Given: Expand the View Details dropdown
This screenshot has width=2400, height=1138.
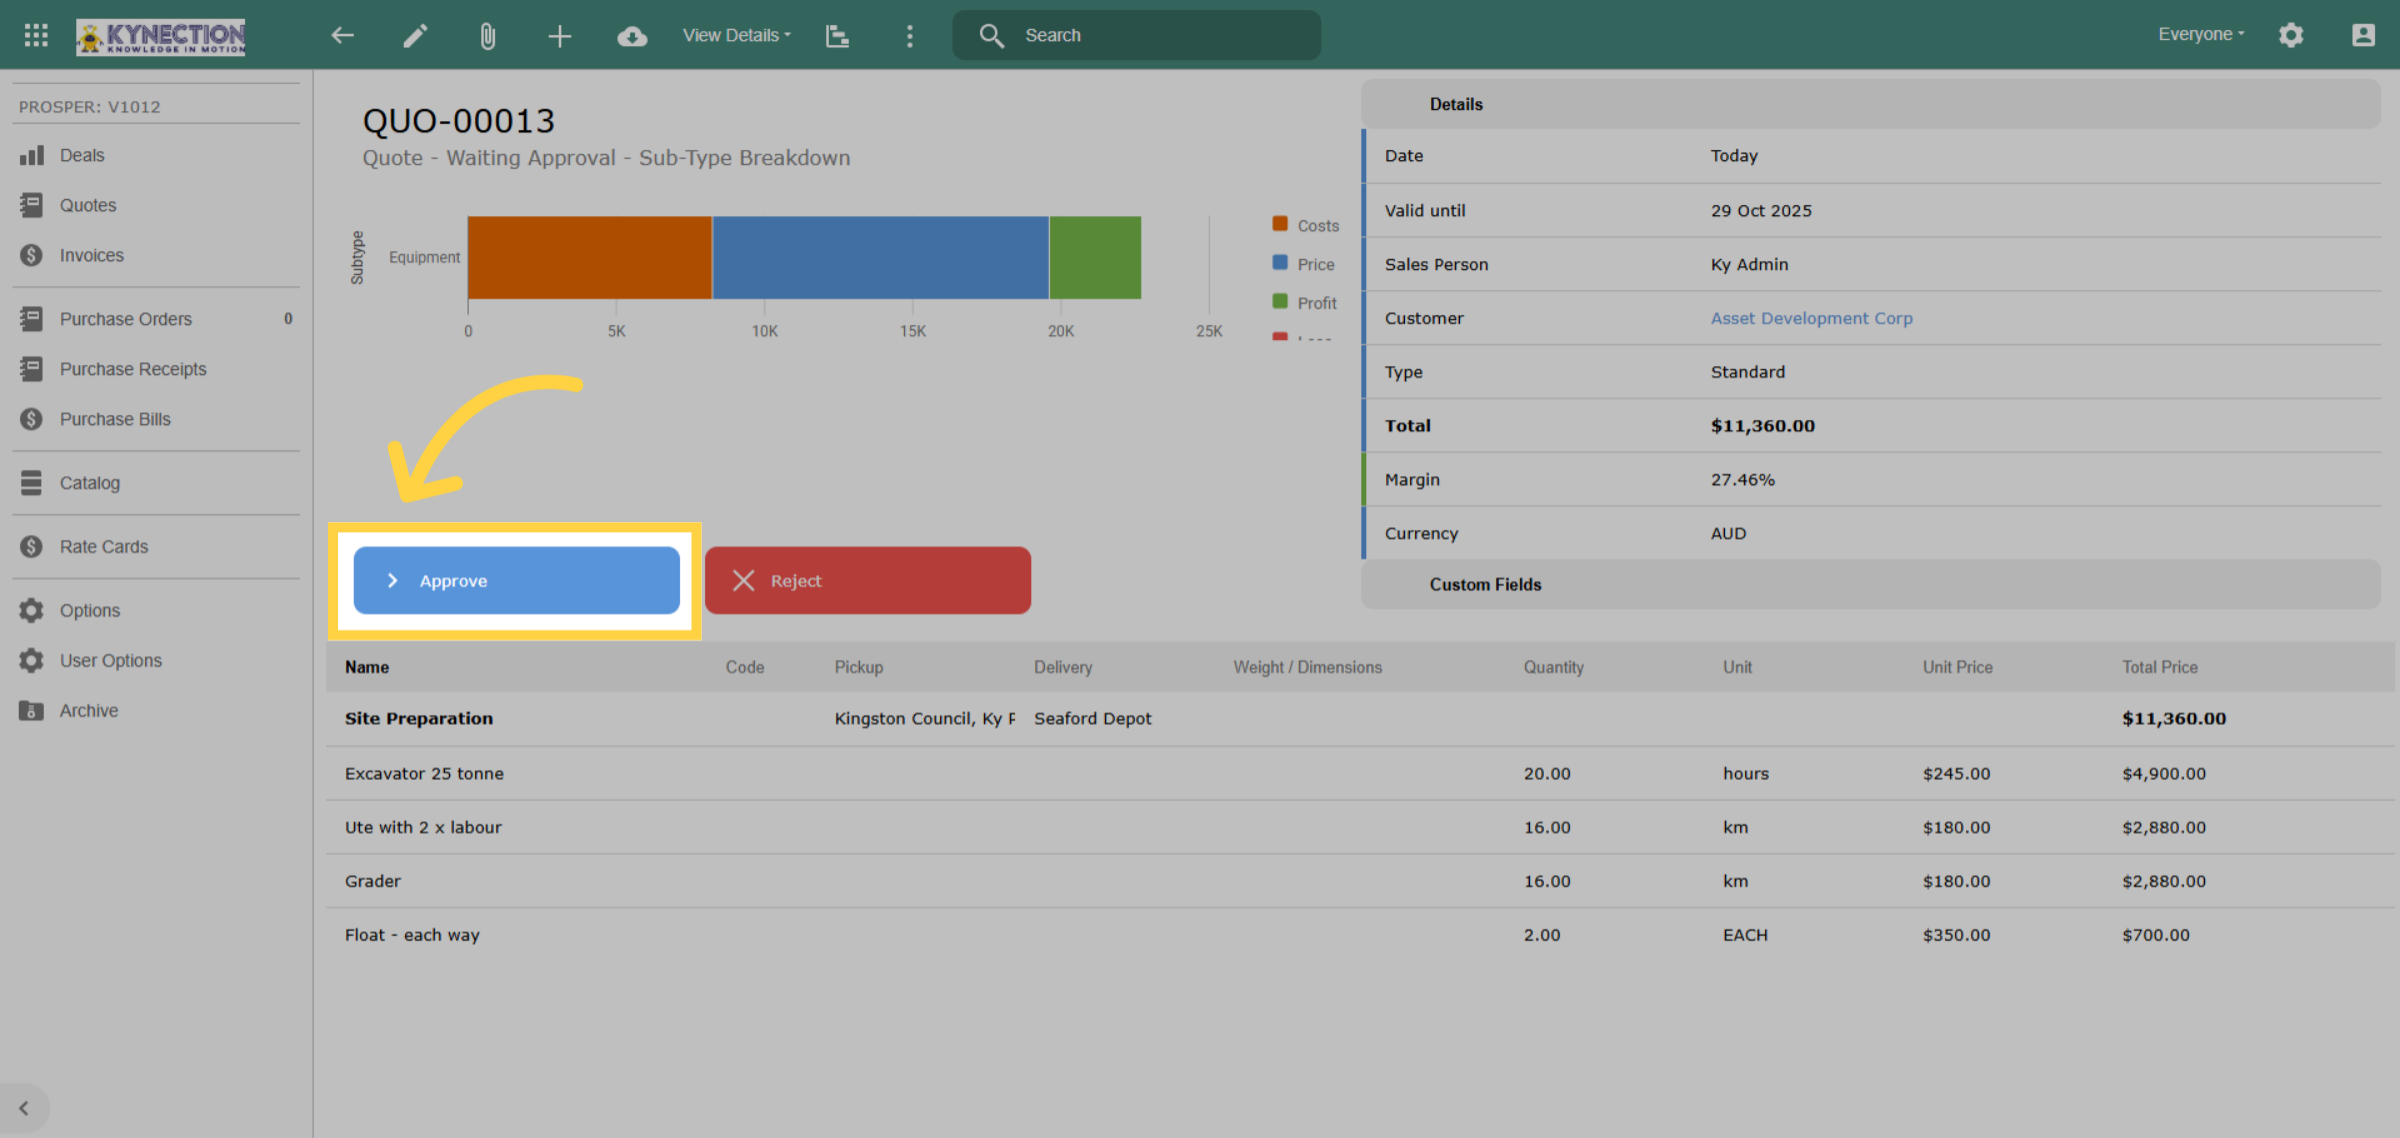Looking at the screenshot, I should [737, 35].
